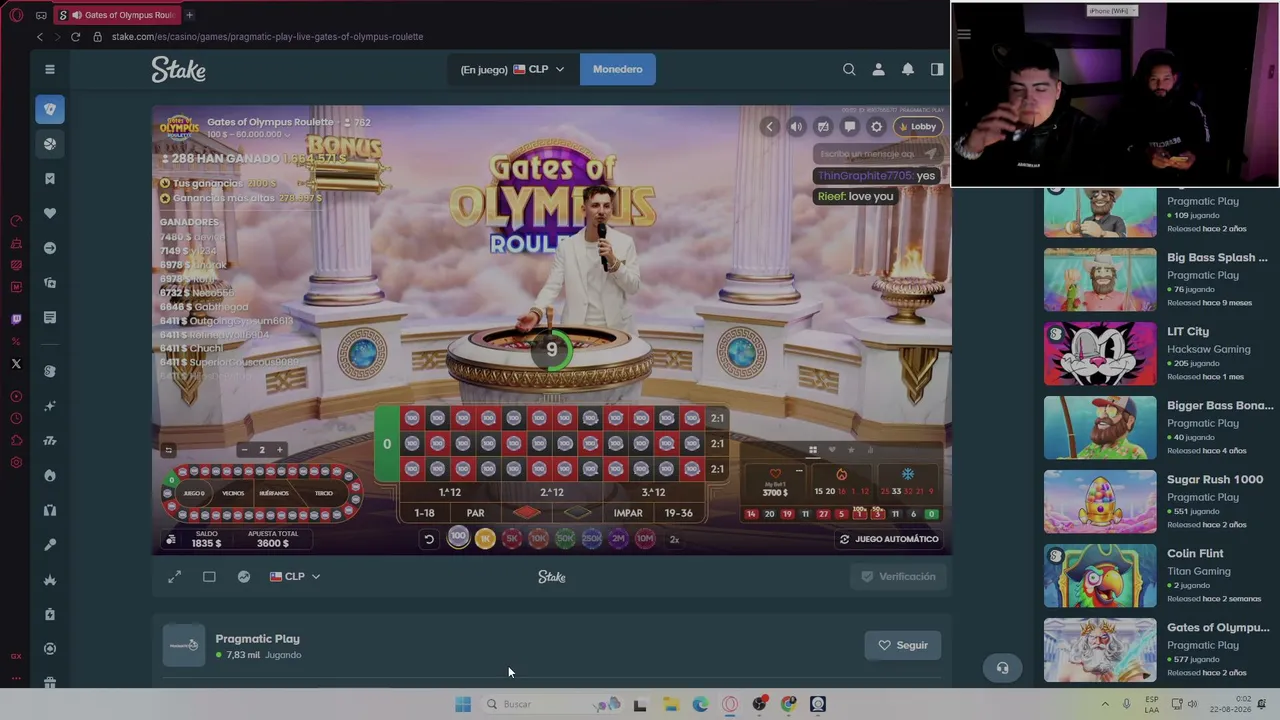Toggle the racetrack bet view
1280x720 pixels.
168,450
